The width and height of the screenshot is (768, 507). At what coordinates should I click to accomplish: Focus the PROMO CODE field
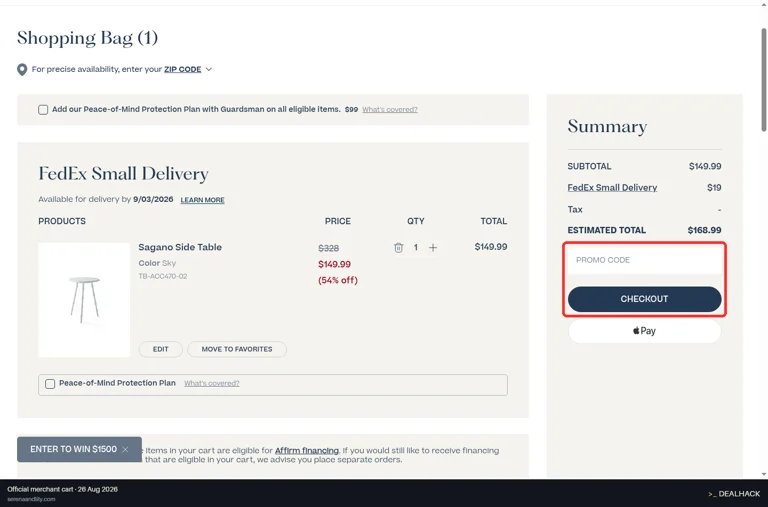coord(645,260)
